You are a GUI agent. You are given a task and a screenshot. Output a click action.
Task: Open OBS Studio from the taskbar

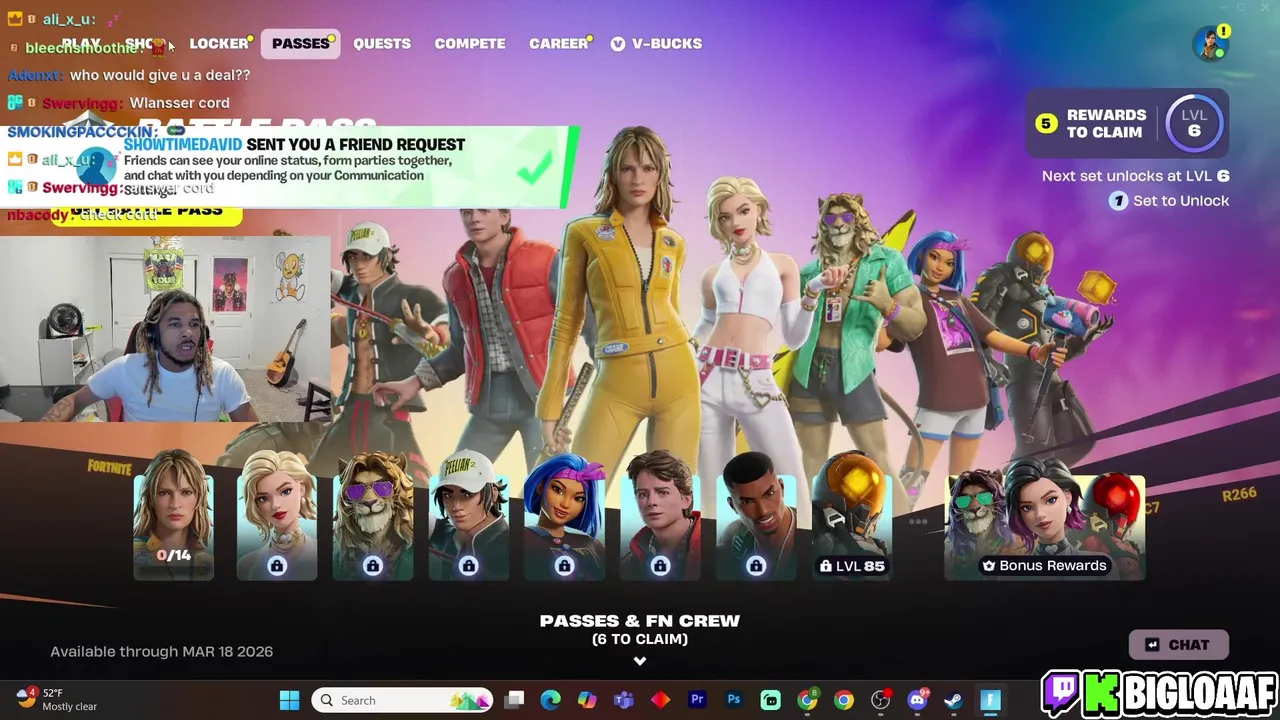pyautogui.click(x=880, y=700)
